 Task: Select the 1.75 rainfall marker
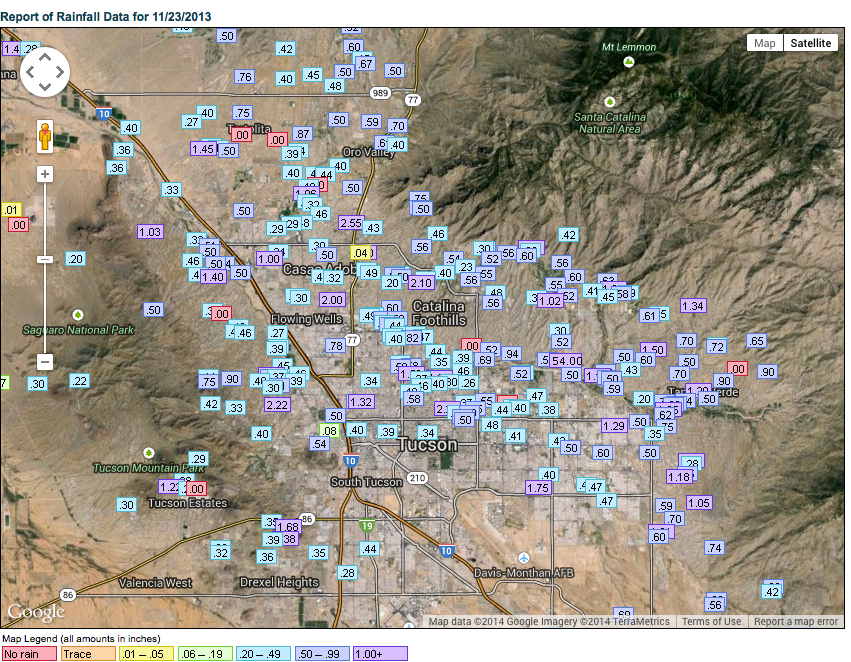click(538, 487)
